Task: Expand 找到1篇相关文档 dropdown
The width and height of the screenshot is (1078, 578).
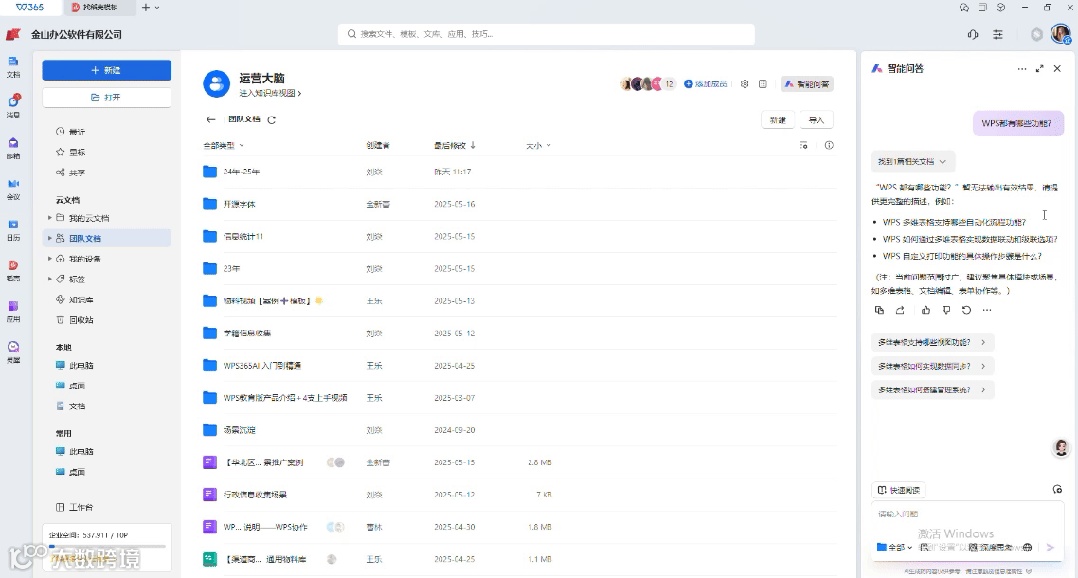Action: click(912, 162)
